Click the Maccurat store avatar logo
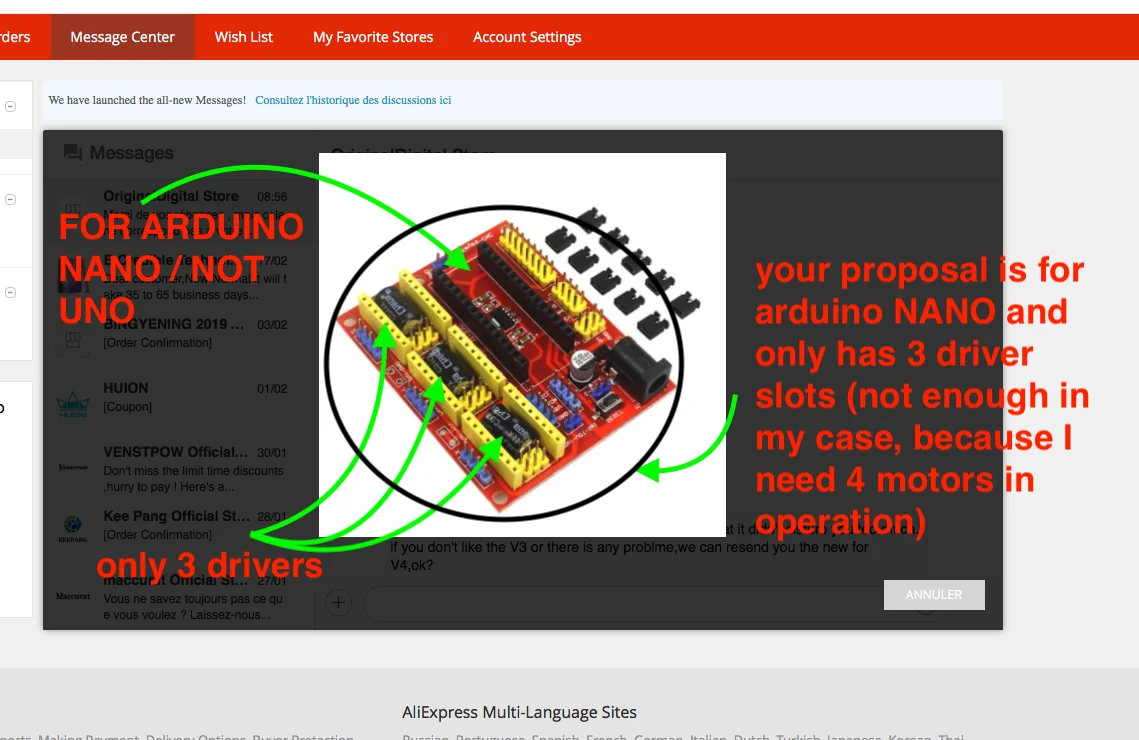This screenshot has height=740, width=1139. point(73,595)
